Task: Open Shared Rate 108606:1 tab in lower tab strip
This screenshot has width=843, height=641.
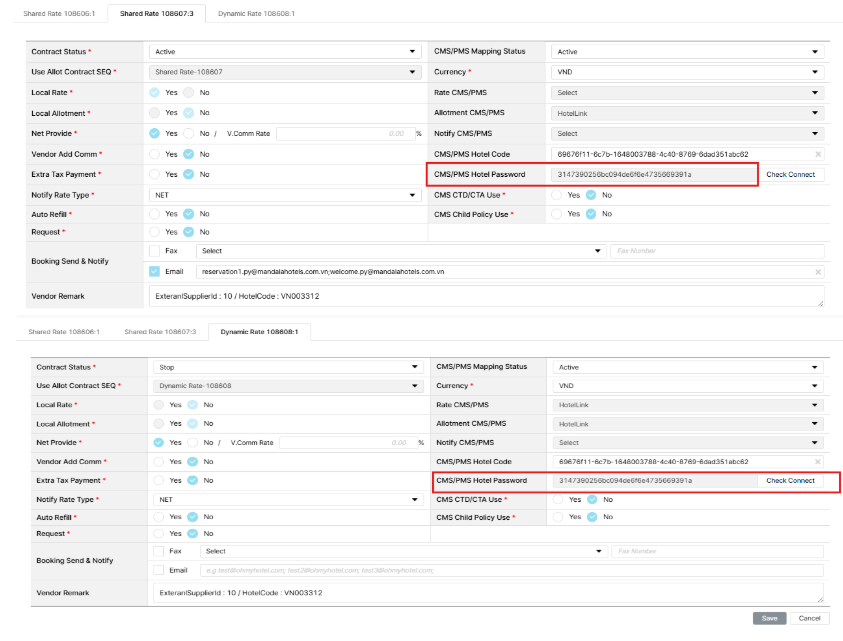Action: click(x=64, y=332)
